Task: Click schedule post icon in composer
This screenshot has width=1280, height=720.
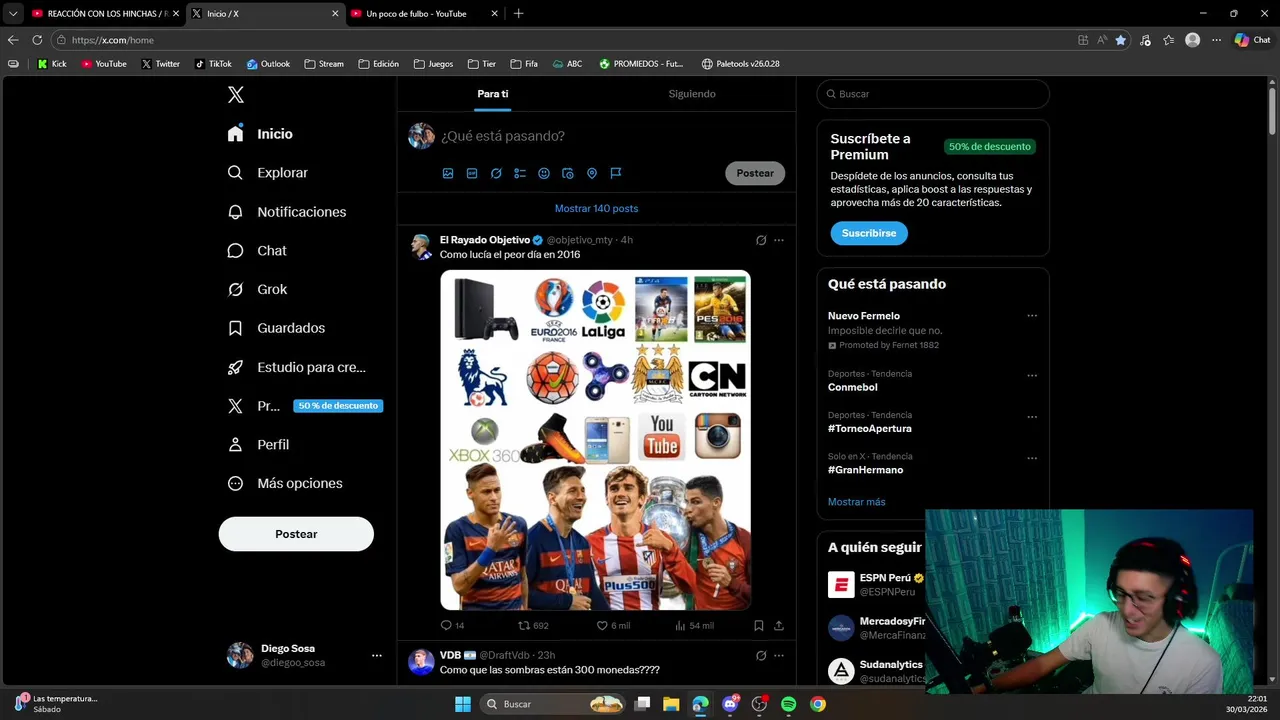Action: tap(568, 173)
